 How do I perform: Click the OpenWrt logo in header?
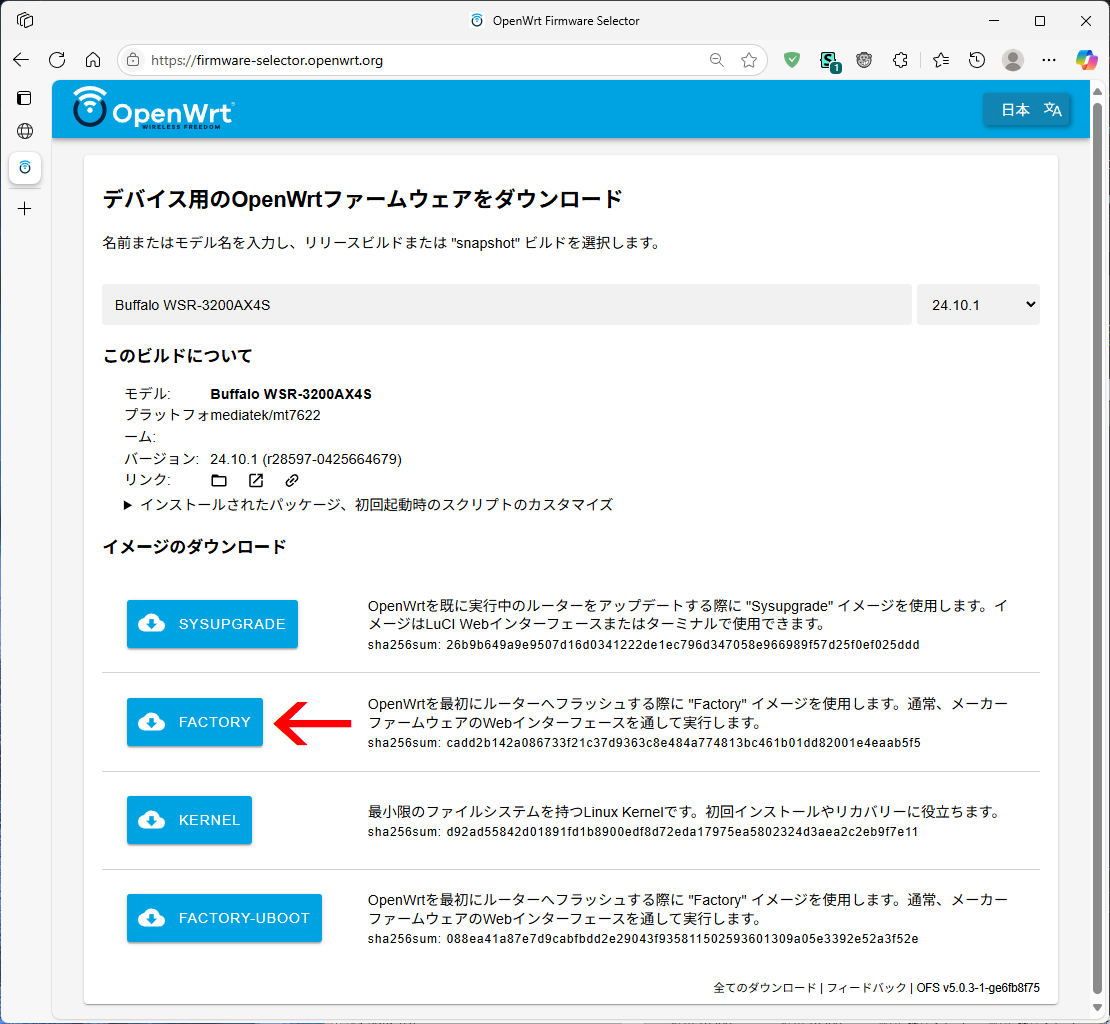click(x=153, y=108)
